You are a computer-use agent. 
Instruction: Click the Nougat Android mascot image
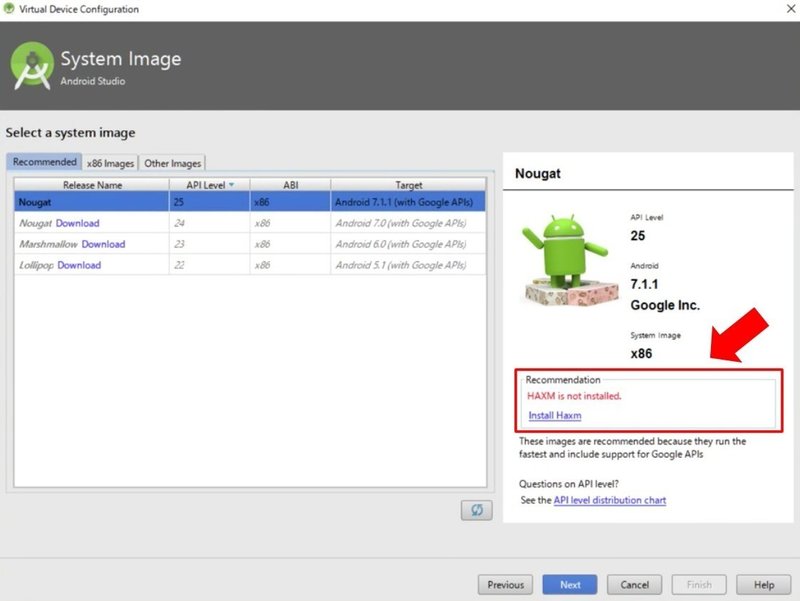pos(569,260)
